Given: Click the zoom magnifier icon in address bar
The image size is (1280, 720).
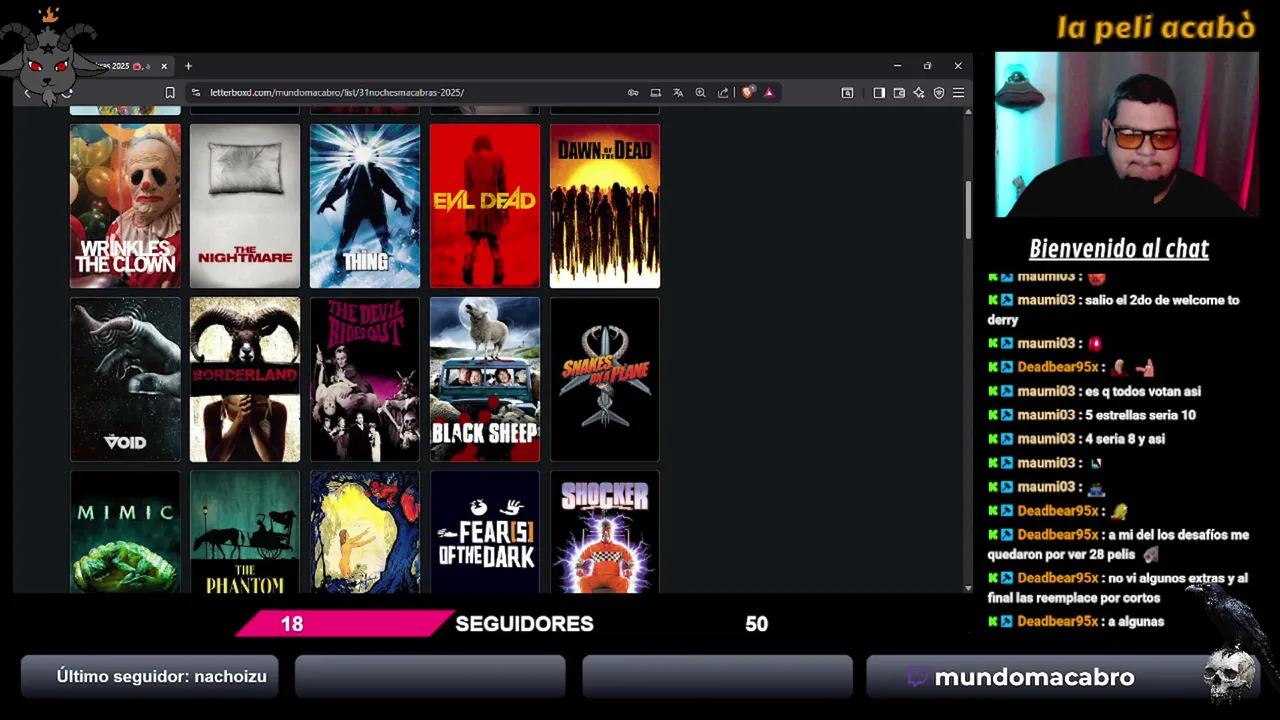Looking at the screenshot, I should [x=700, y=93].
